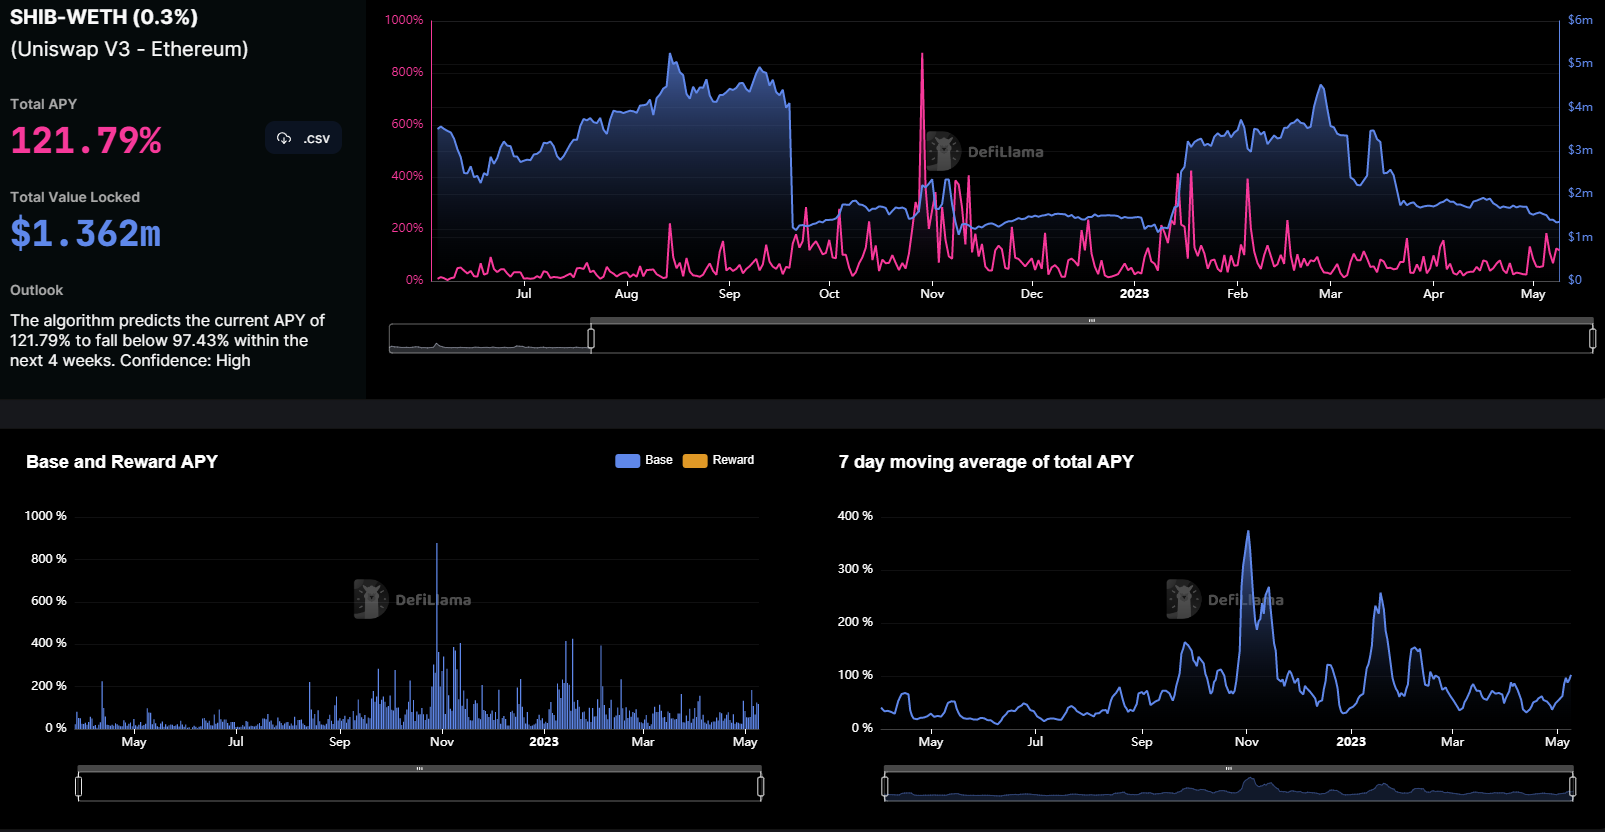This screenshot has height=832, width=1605.
Task: Download the pool data as .csv
Action: coord(304,138)
